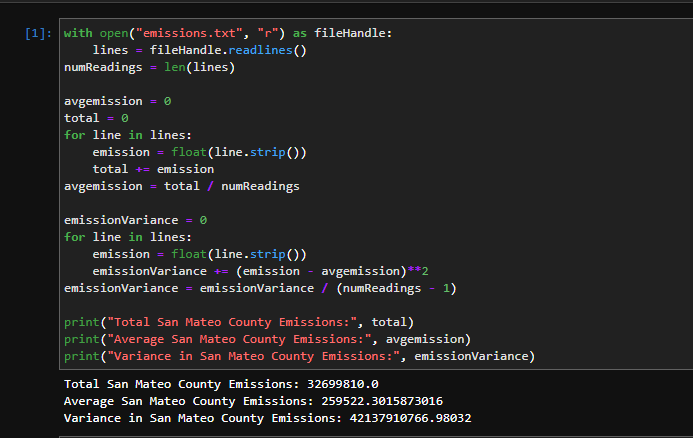Click the line avgemission = total / numReadings
693x438 pixels.
tap(182, 187)
